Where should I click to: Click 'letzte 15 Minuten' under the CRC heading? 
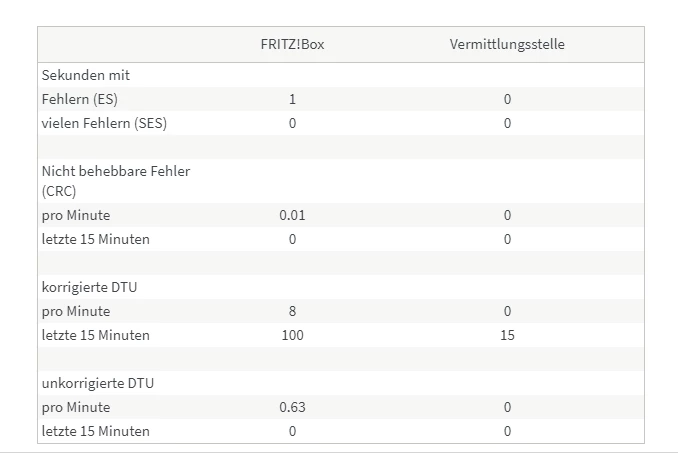95,239
